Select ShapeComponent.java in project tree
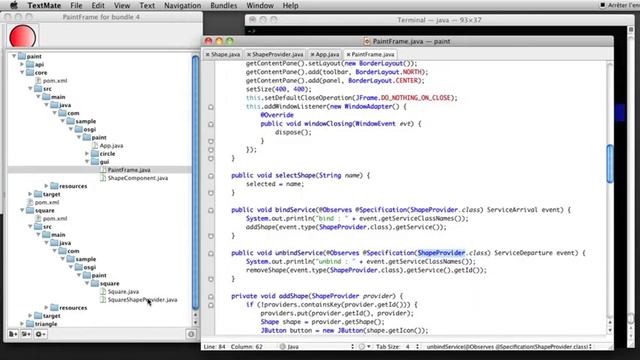640x360 pixels. (x=138, y=178)
